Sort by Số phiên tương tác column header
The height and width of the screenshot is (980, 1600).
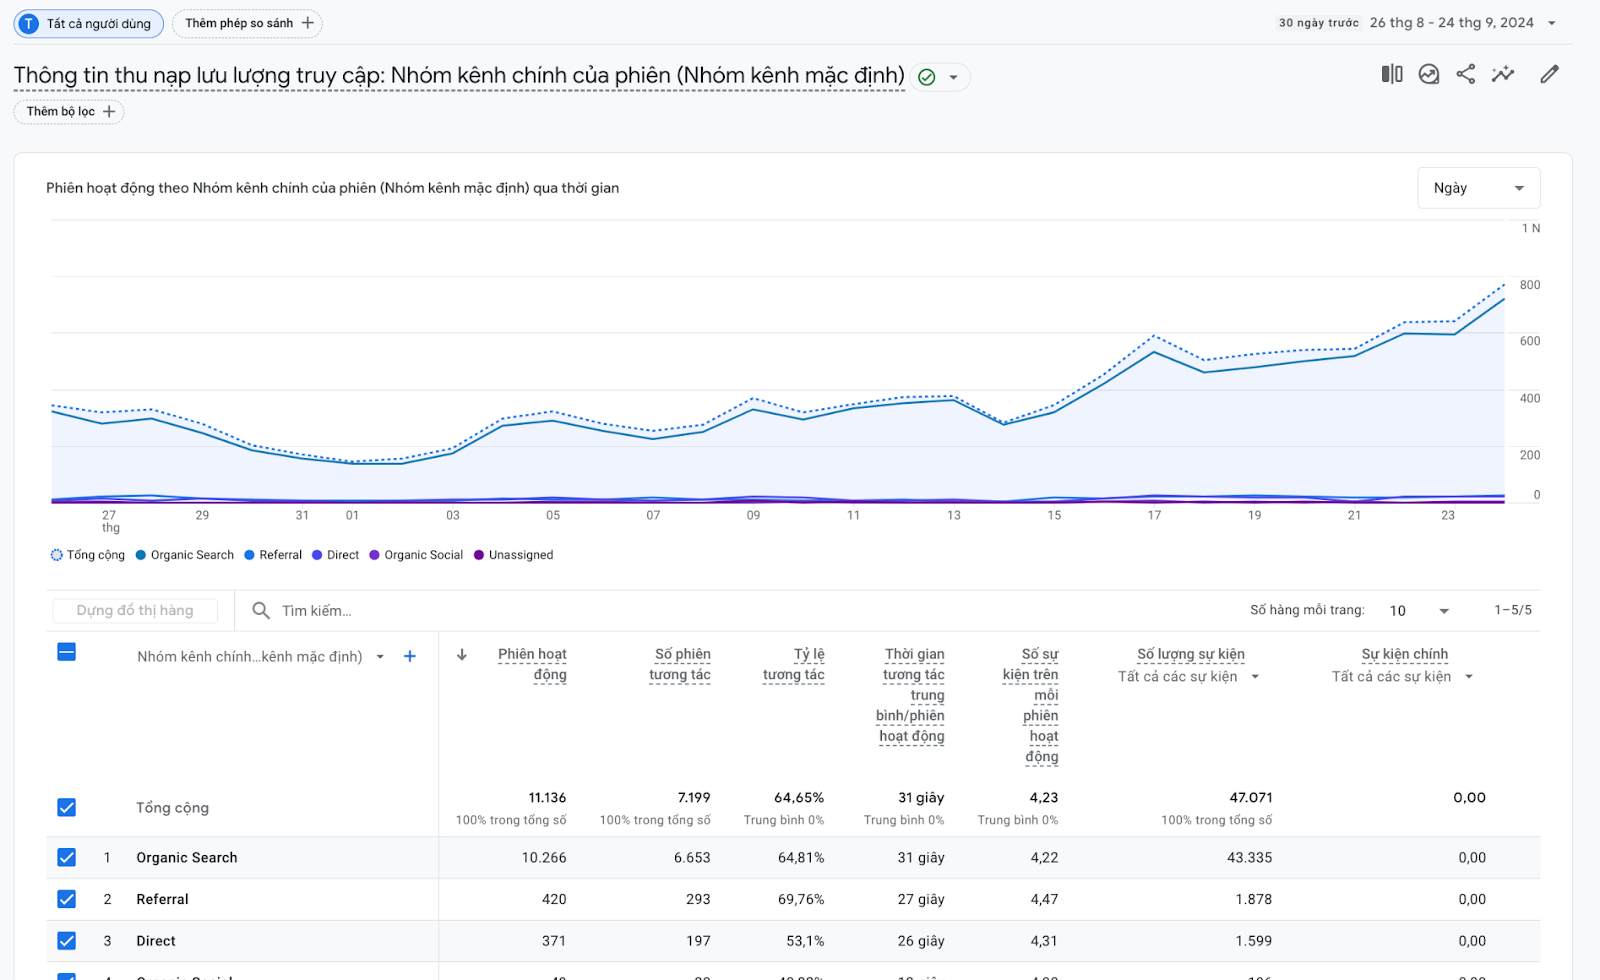[679, 664]
